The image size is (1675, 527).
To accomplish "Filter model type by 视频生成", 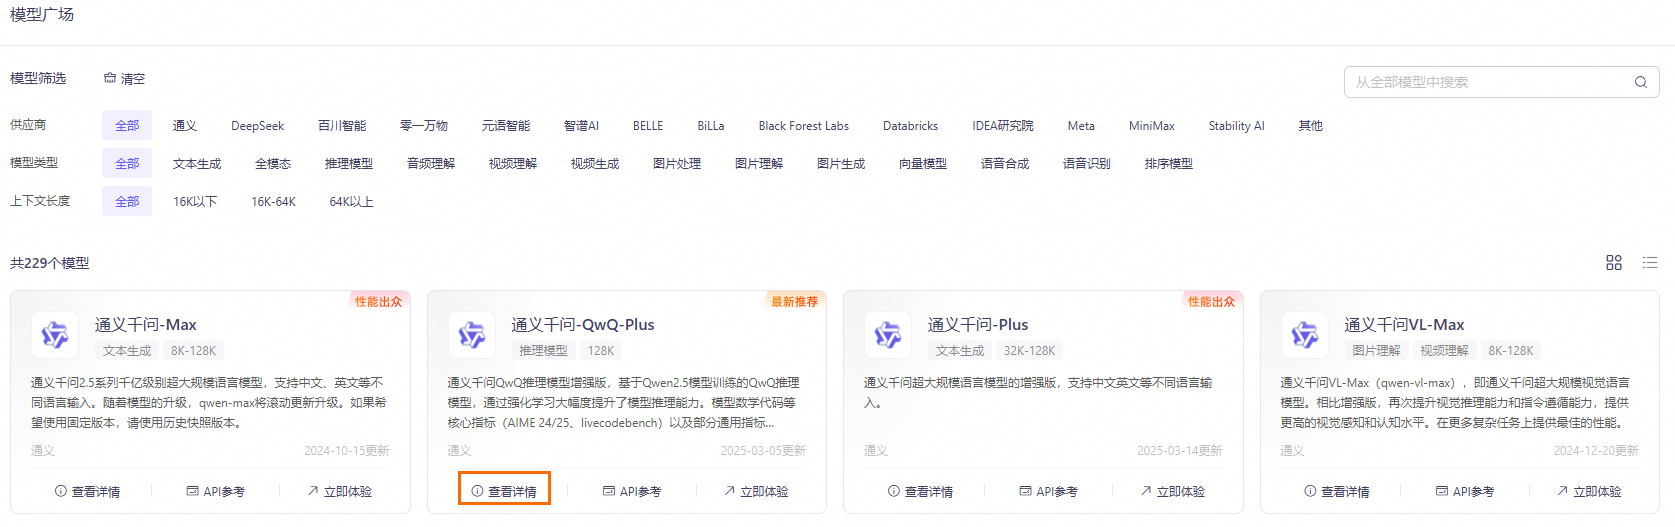I will coord(595,164).
